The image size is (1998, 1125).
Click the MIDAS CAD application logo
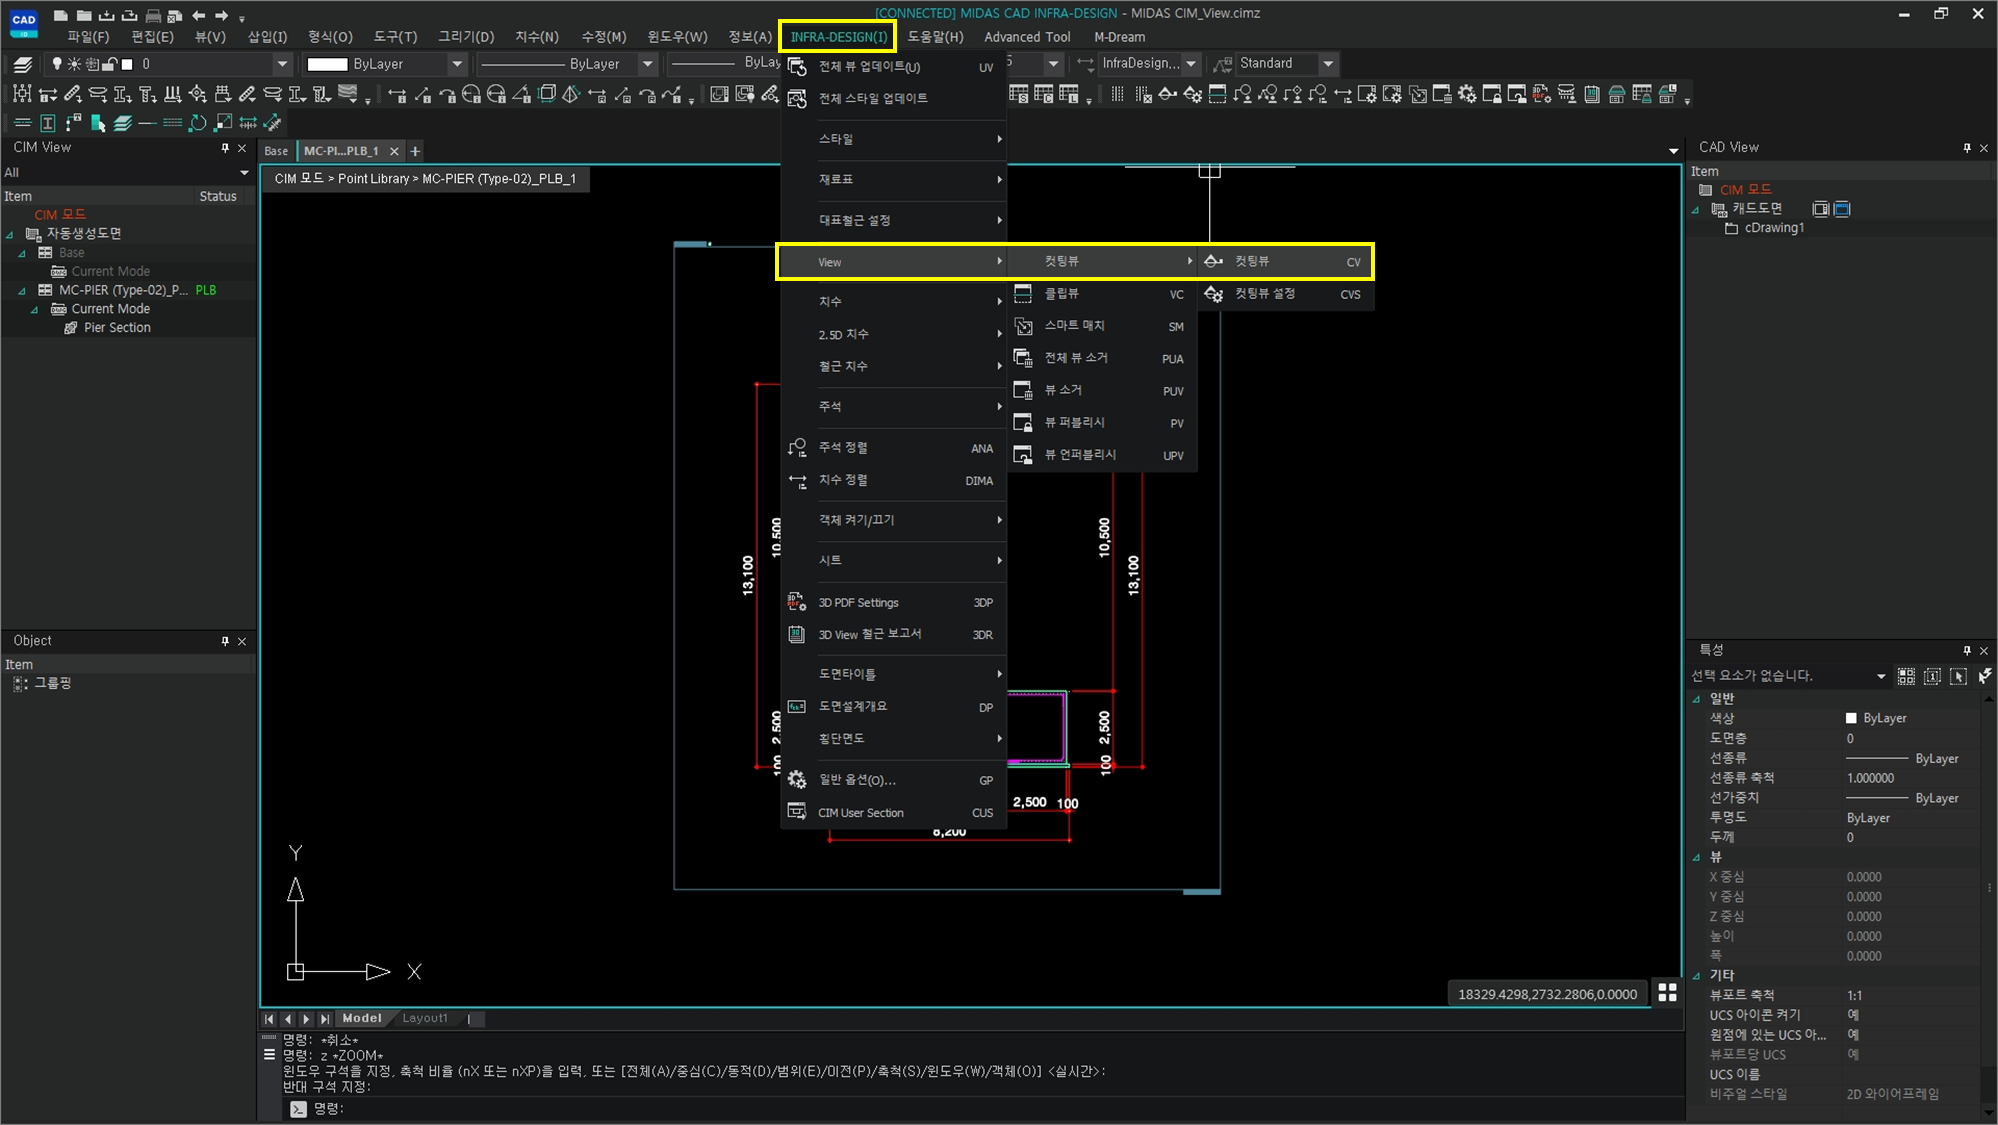point(23,22)
